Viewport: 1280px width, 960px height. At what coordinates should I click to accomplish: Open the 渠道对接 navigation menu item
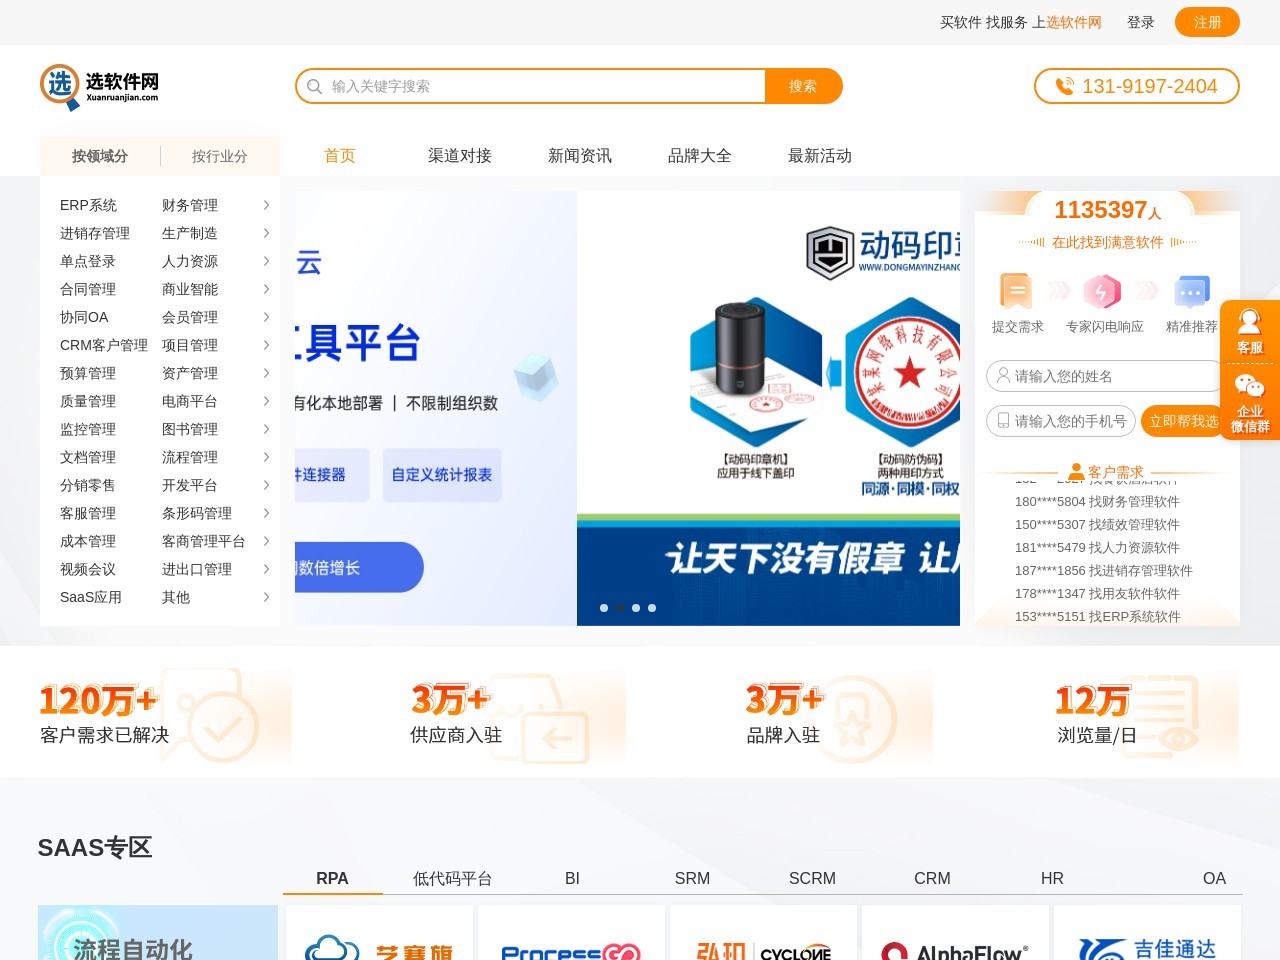[459, 156]
